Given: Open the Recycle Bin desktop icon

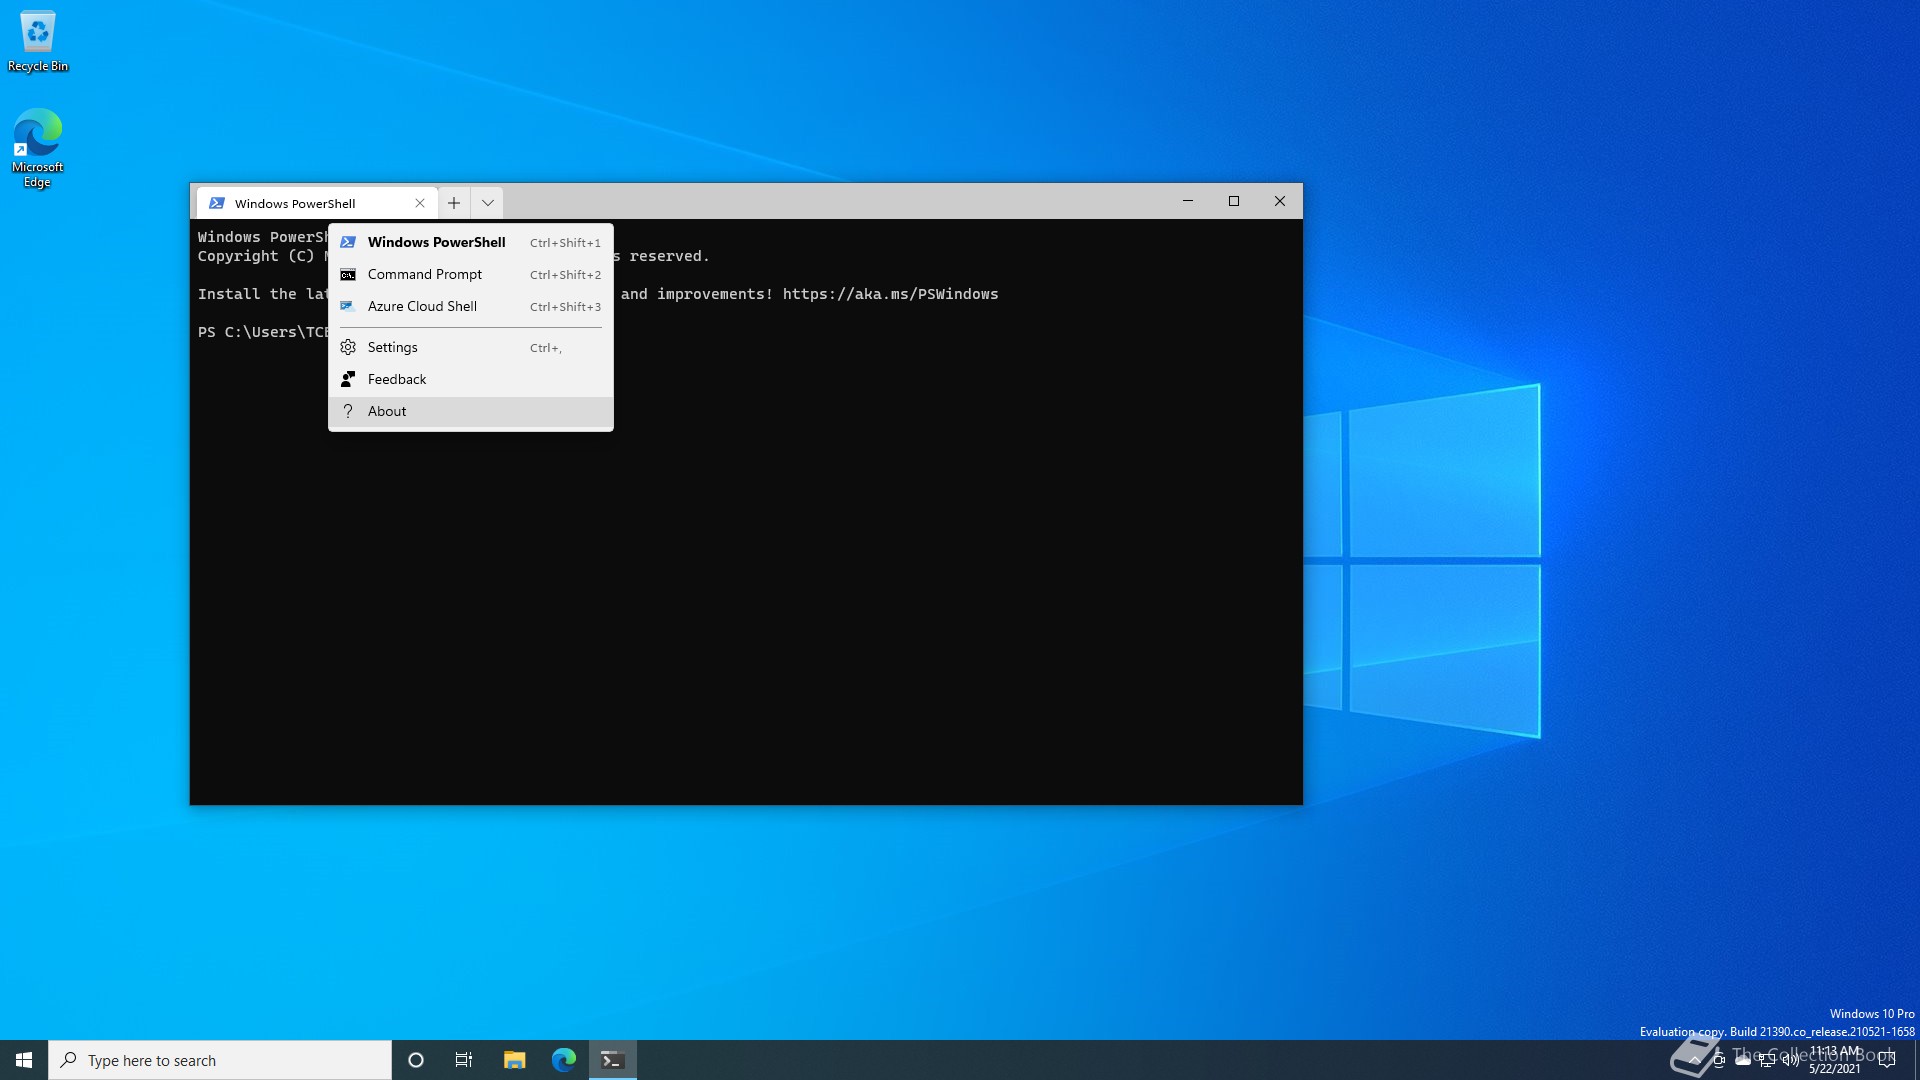Looking at the screenshot, I should (x=38, y=41).
